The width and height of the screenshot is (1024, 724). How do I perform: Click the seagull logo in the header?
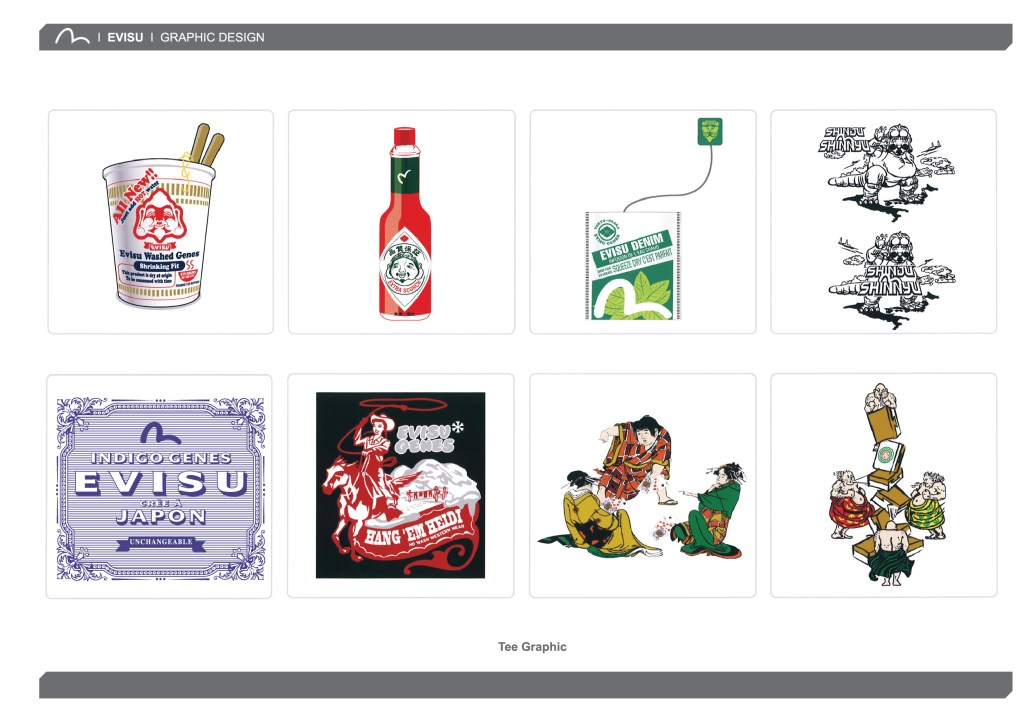point(72,37)
